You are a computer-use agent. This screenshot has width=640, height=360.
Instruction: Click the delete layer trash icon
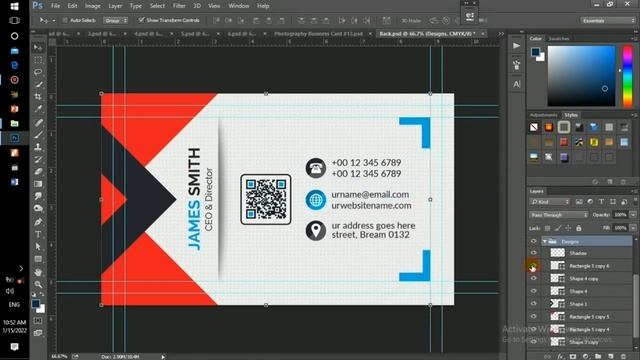click(x=623, y=356)
